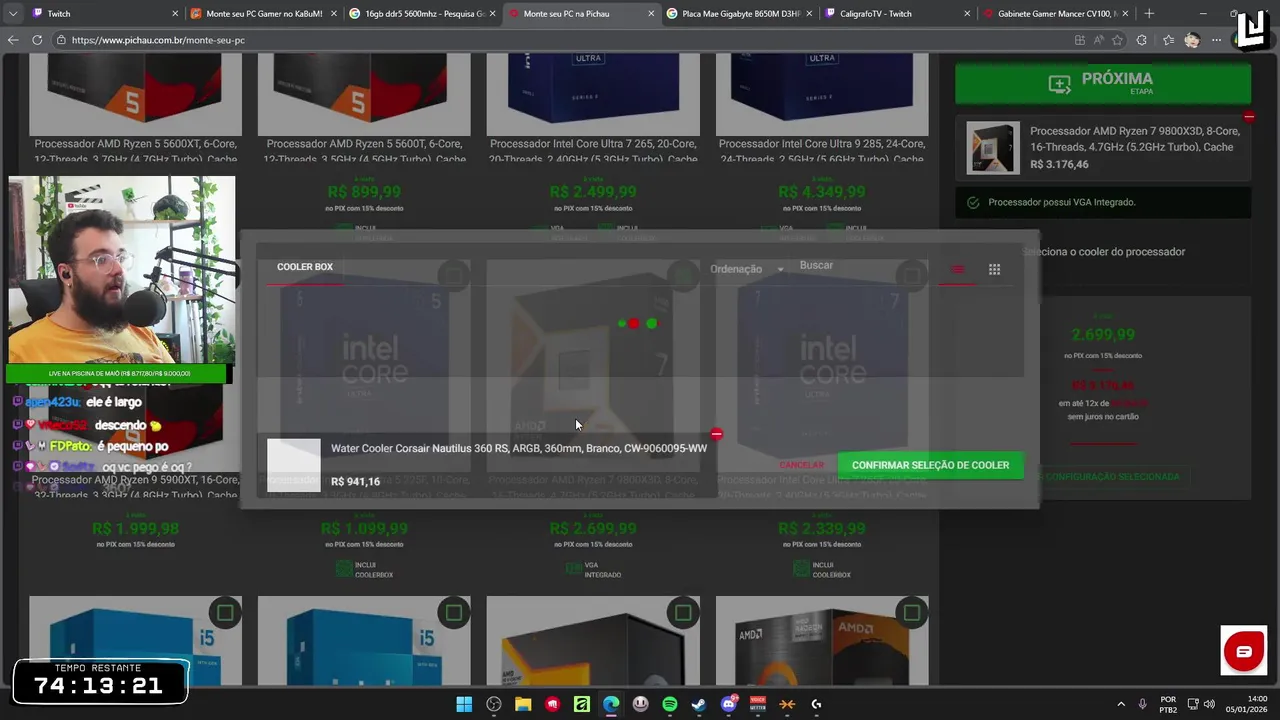1280x720 pixels.
Task: Open Spotify from taskbar
Action: [x=670, y=704]
